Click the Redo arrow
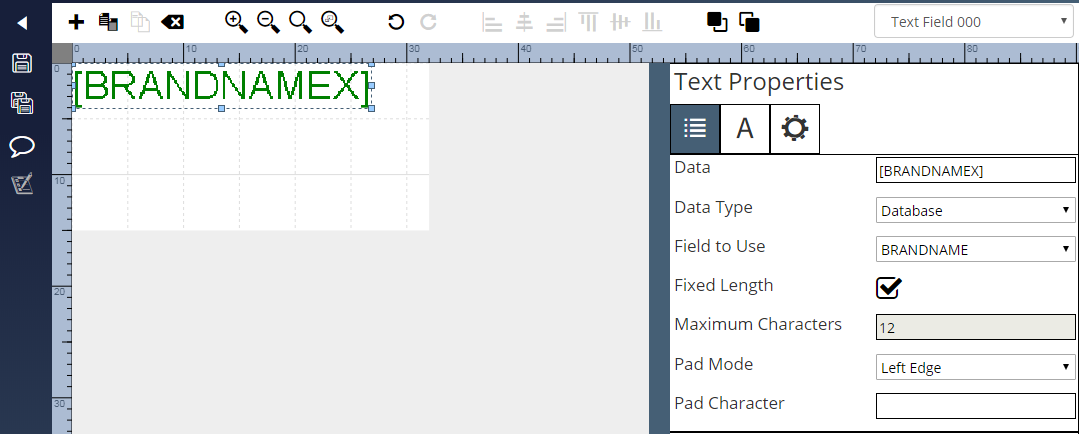The image size is (1079, 434). point(429,22)
